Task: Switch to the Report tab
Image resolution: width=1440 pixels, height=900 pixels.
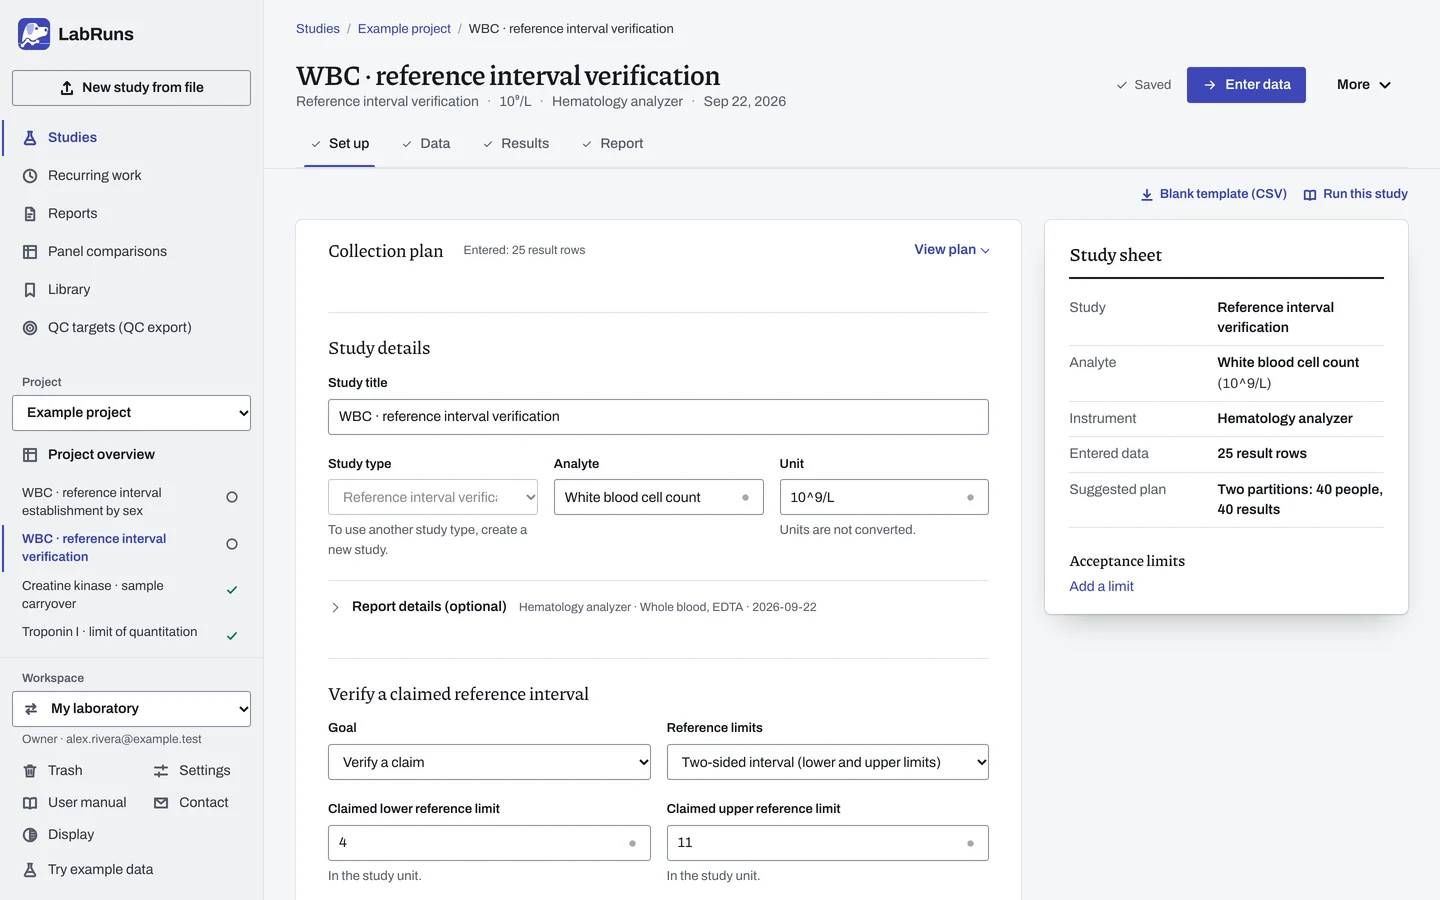Action: pyautogui.click(x=613, y=144)
